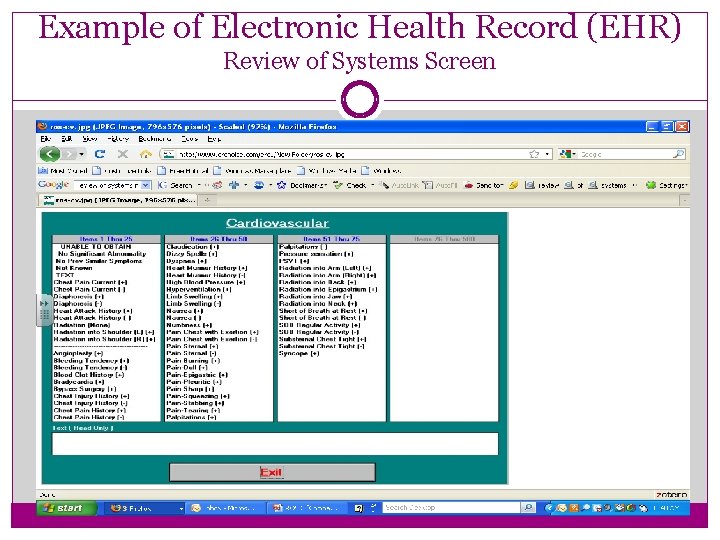Bookmark this page with the star icon
Image resolution: width=720 pixels, height=540 pixels.
tap(534, 154)
